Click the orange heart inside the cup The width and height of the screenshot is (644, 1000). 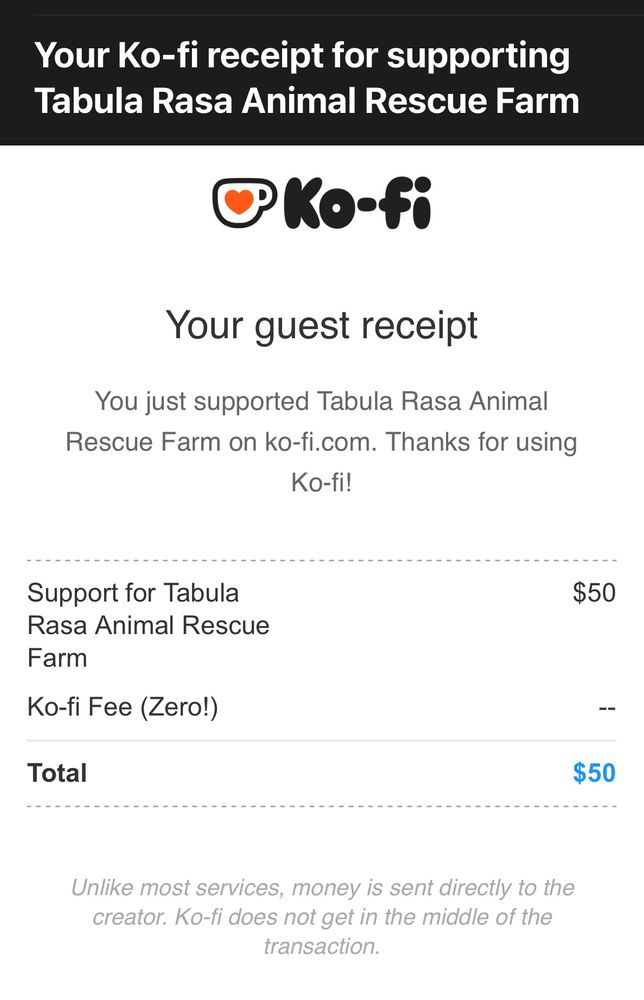[x=239, y=202]
